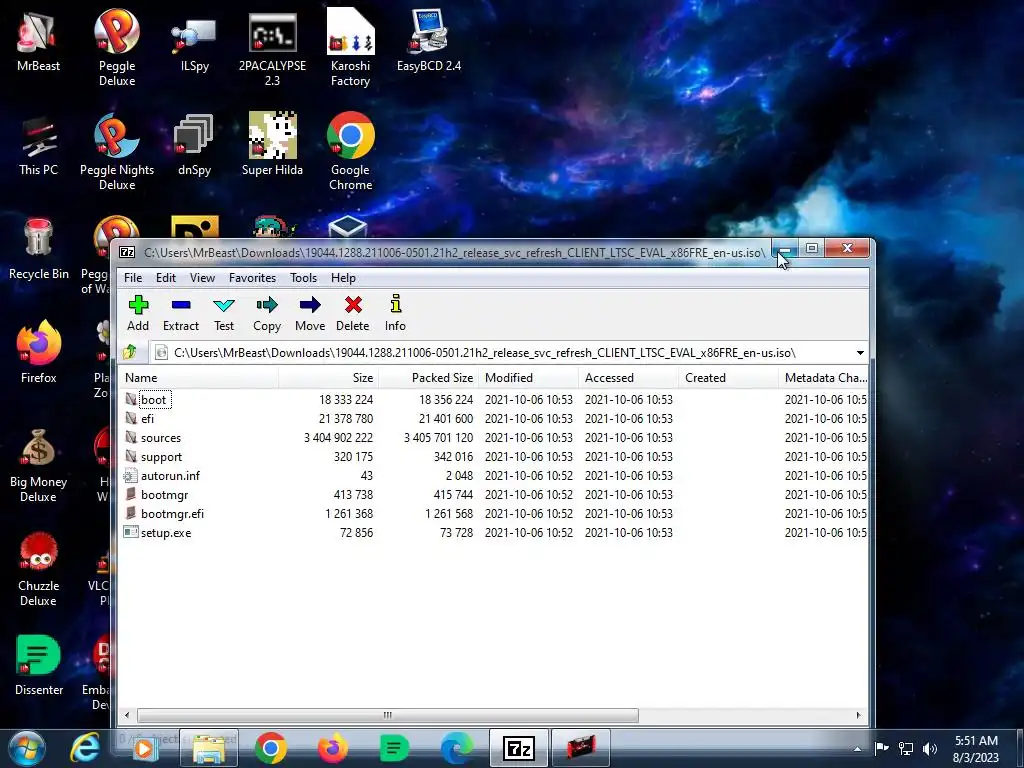1024x768 pixels.
Task: Open the File menu
Action: [x=133, y=278]
